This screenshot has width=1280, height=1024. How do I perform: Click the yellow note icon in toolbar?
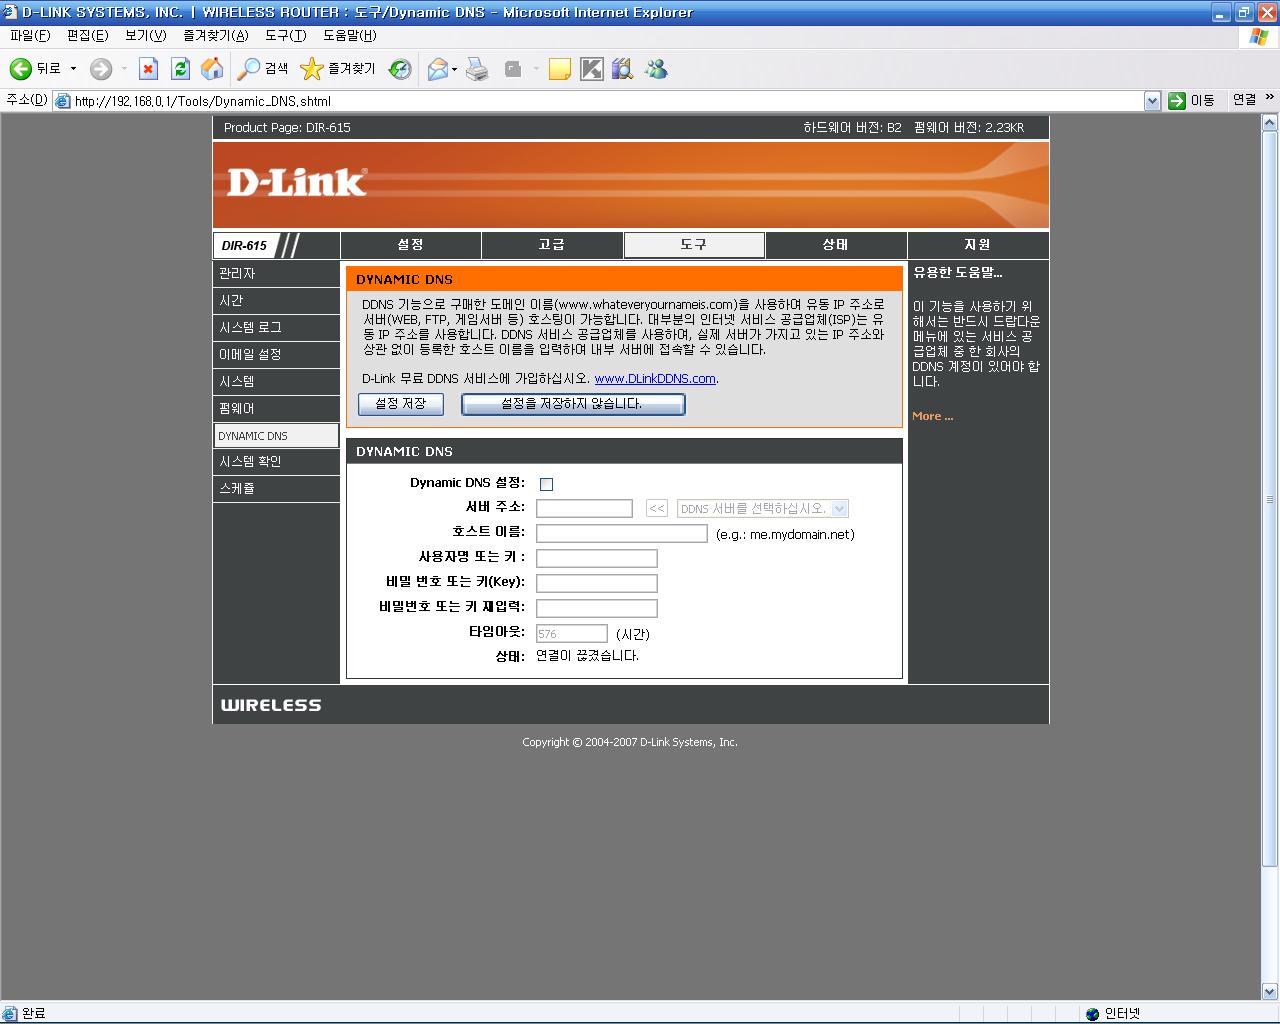560,69
